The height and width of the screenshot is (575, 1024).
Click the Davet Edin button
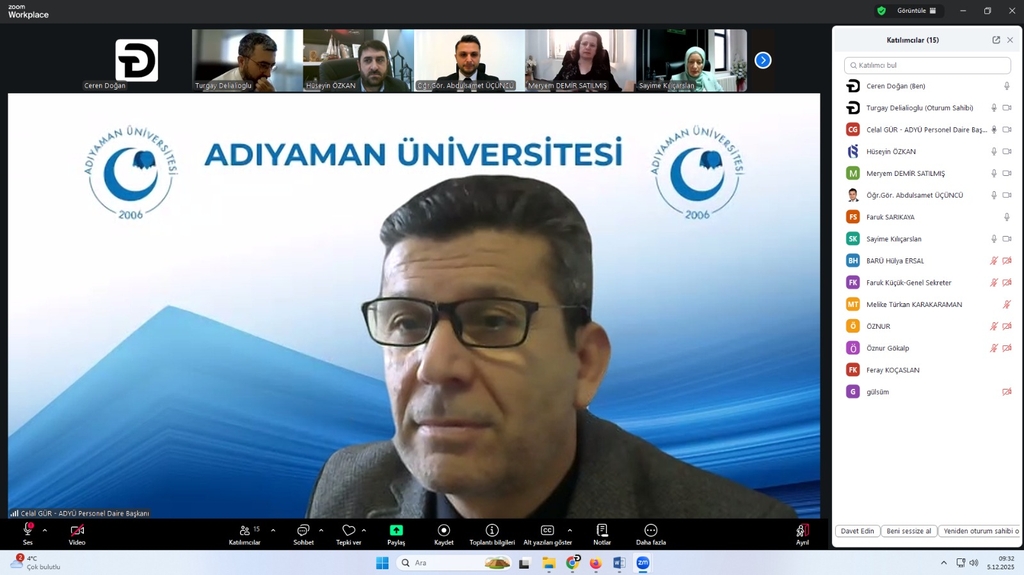857,531
